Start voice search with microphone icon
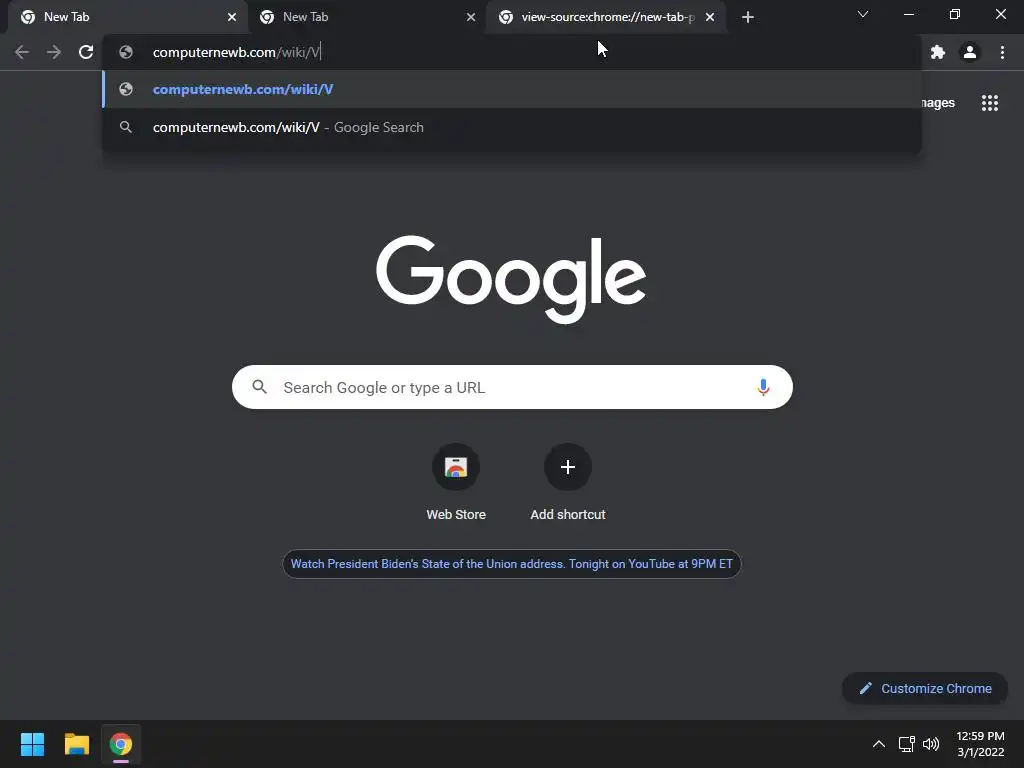Image resolution: width=1024 pixels, height=768 pixels. pyautogui.click(x=763, y=387)
